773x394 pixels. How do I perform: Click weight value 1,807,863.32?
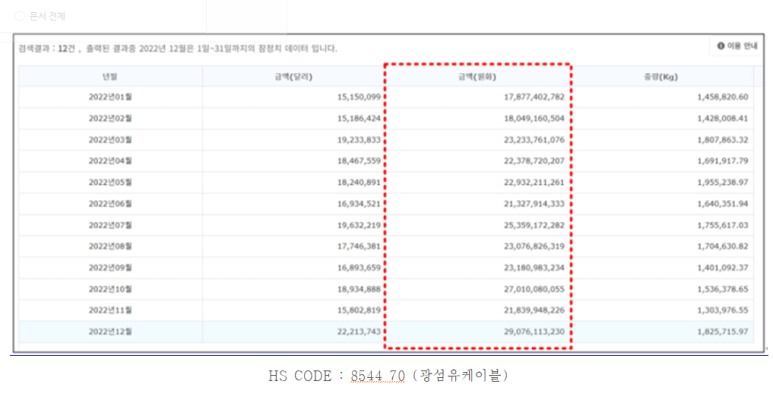point(723,140)
